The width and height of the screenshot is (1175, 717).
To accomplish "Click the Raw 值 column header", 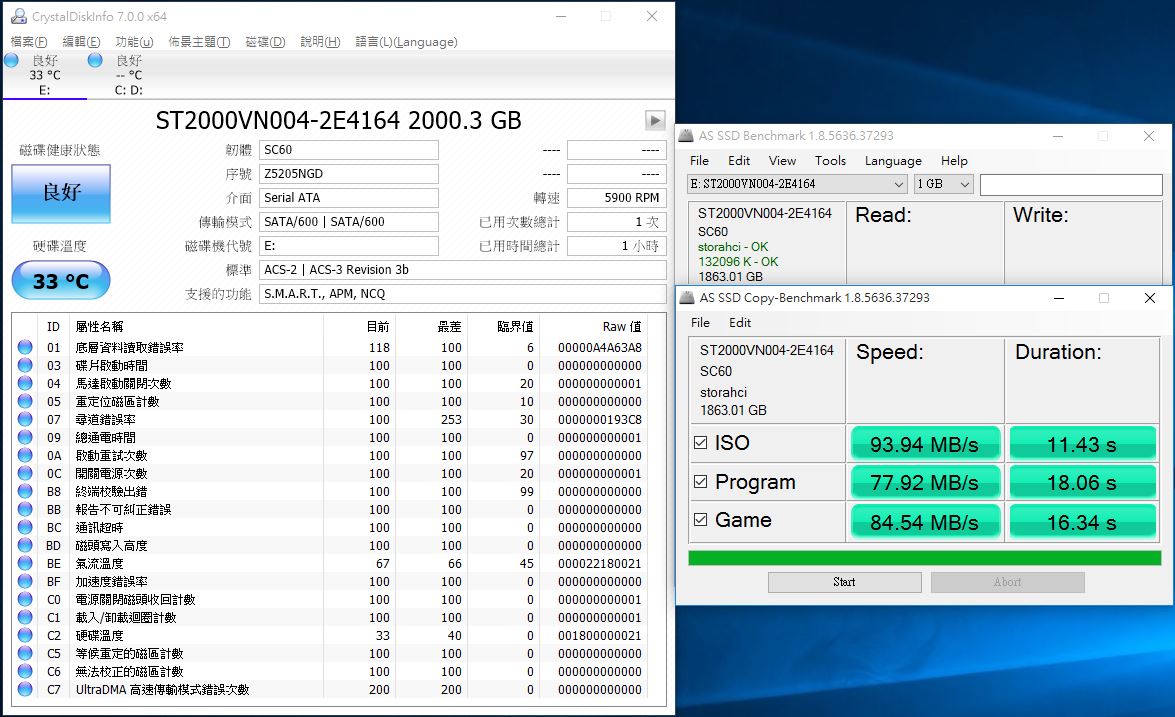I will click(x=622, y=327).
